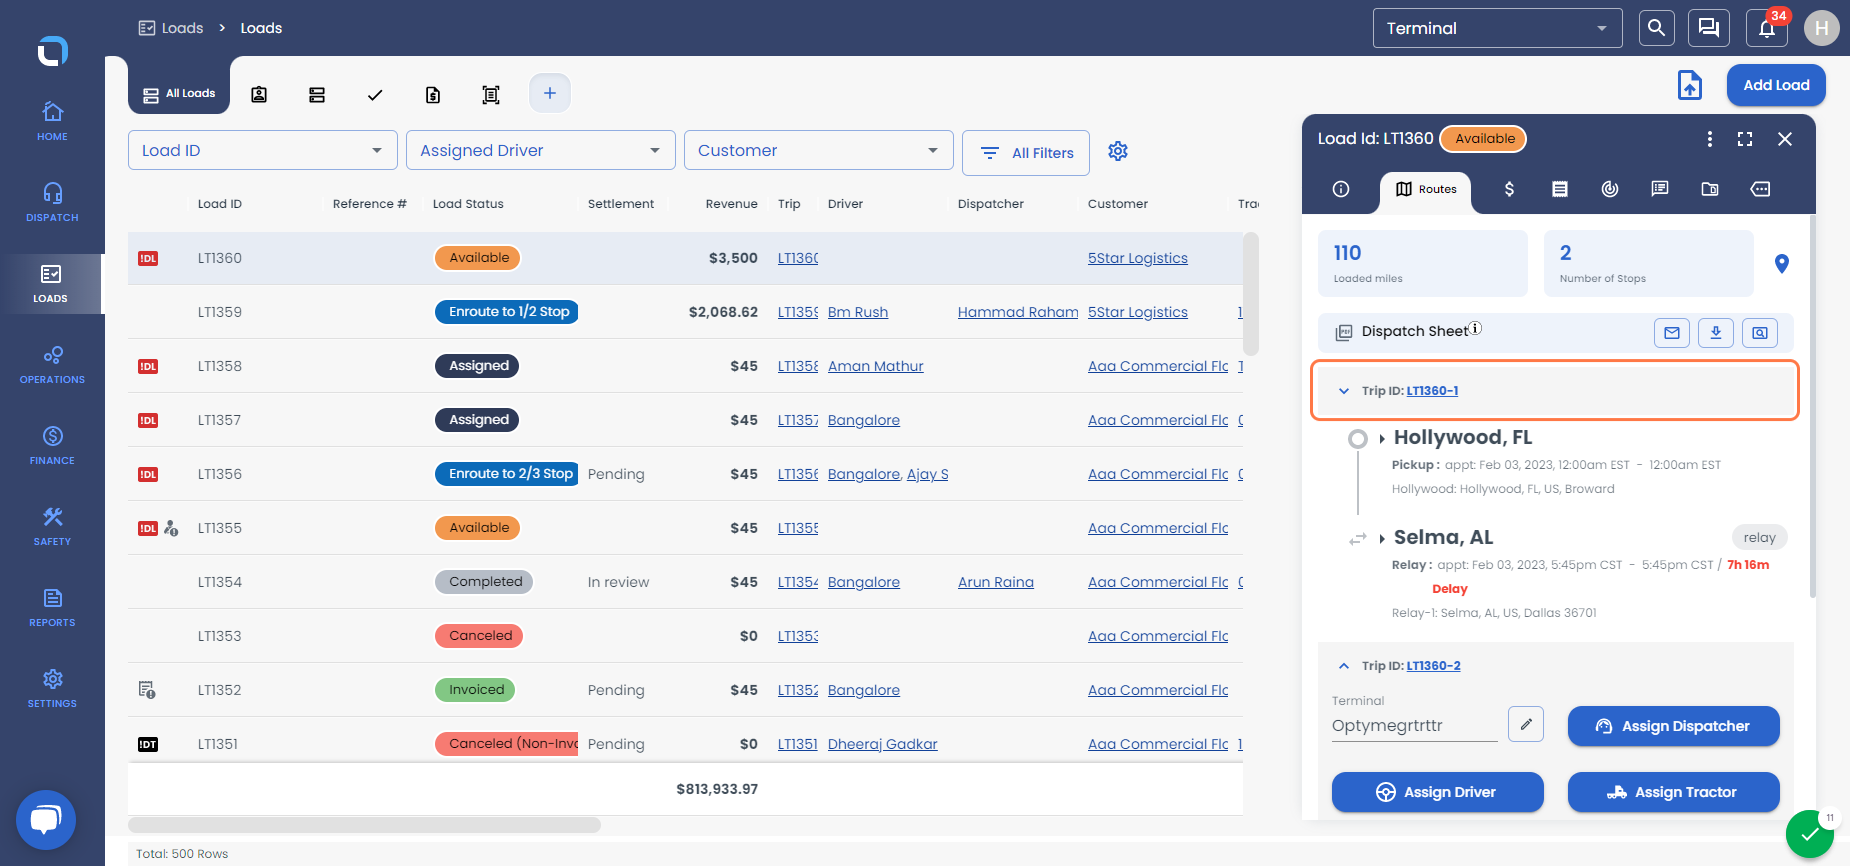
Task: Email the dispatch sheet
Action: [x=1672, y=333]
